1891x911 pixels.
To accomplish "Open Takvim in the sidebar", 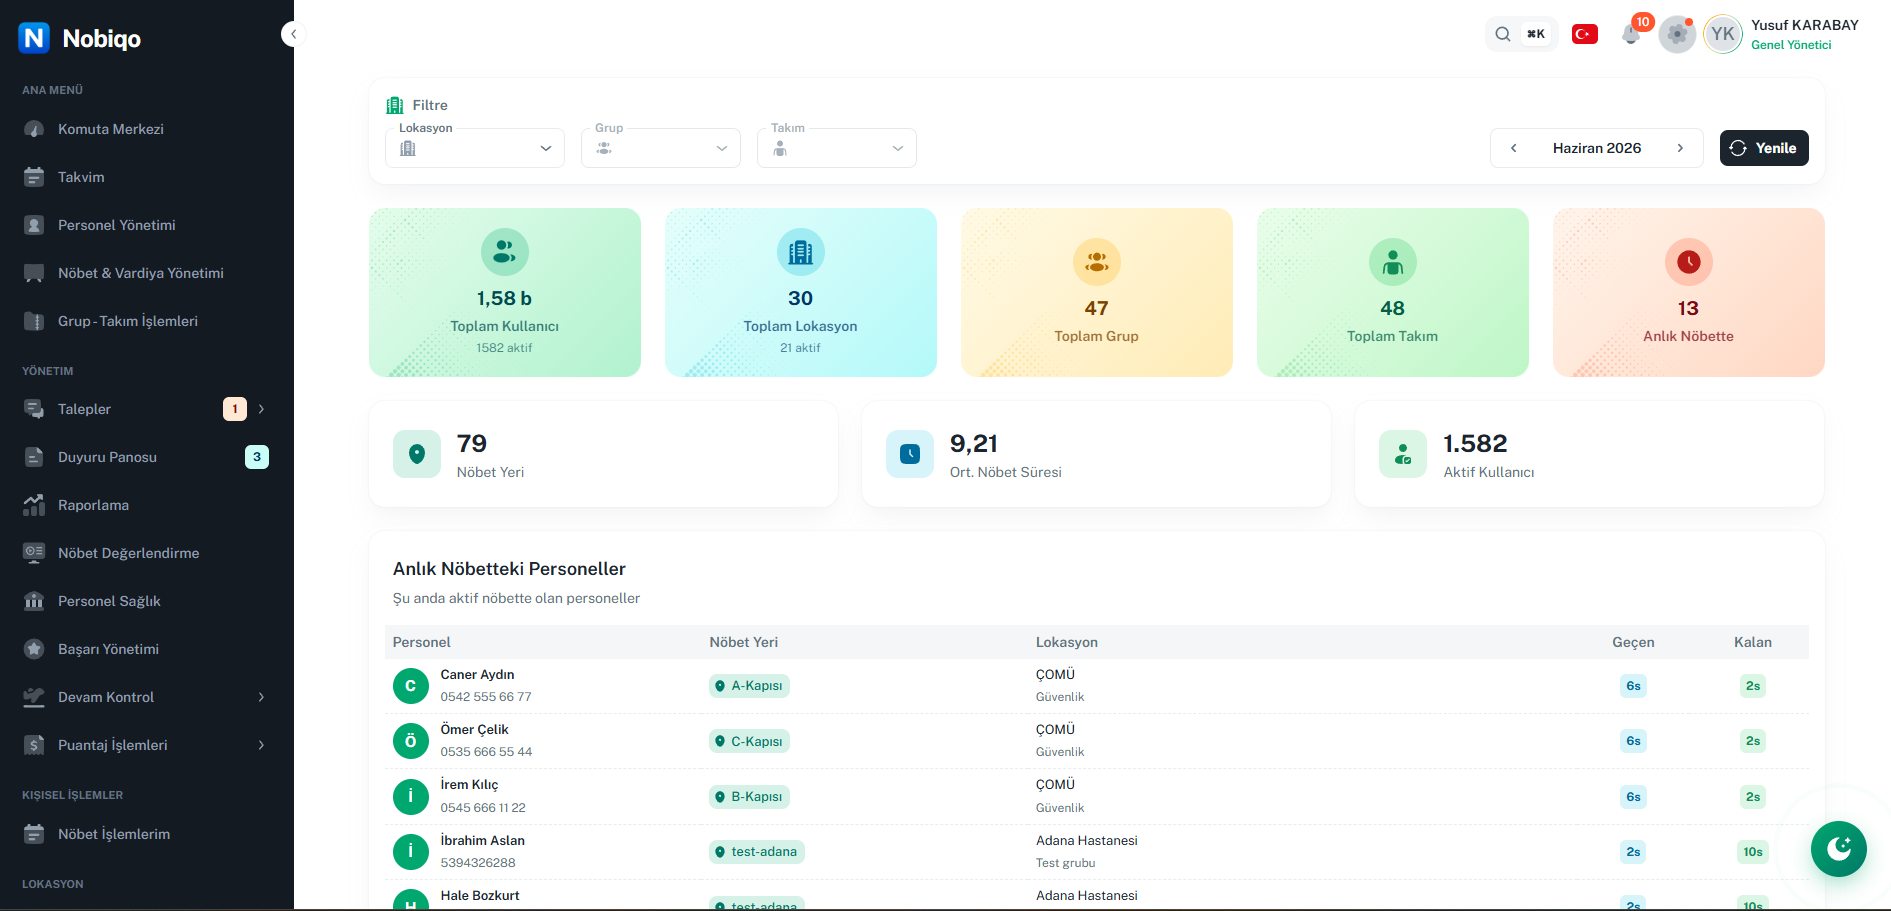I will click(147, 177).
